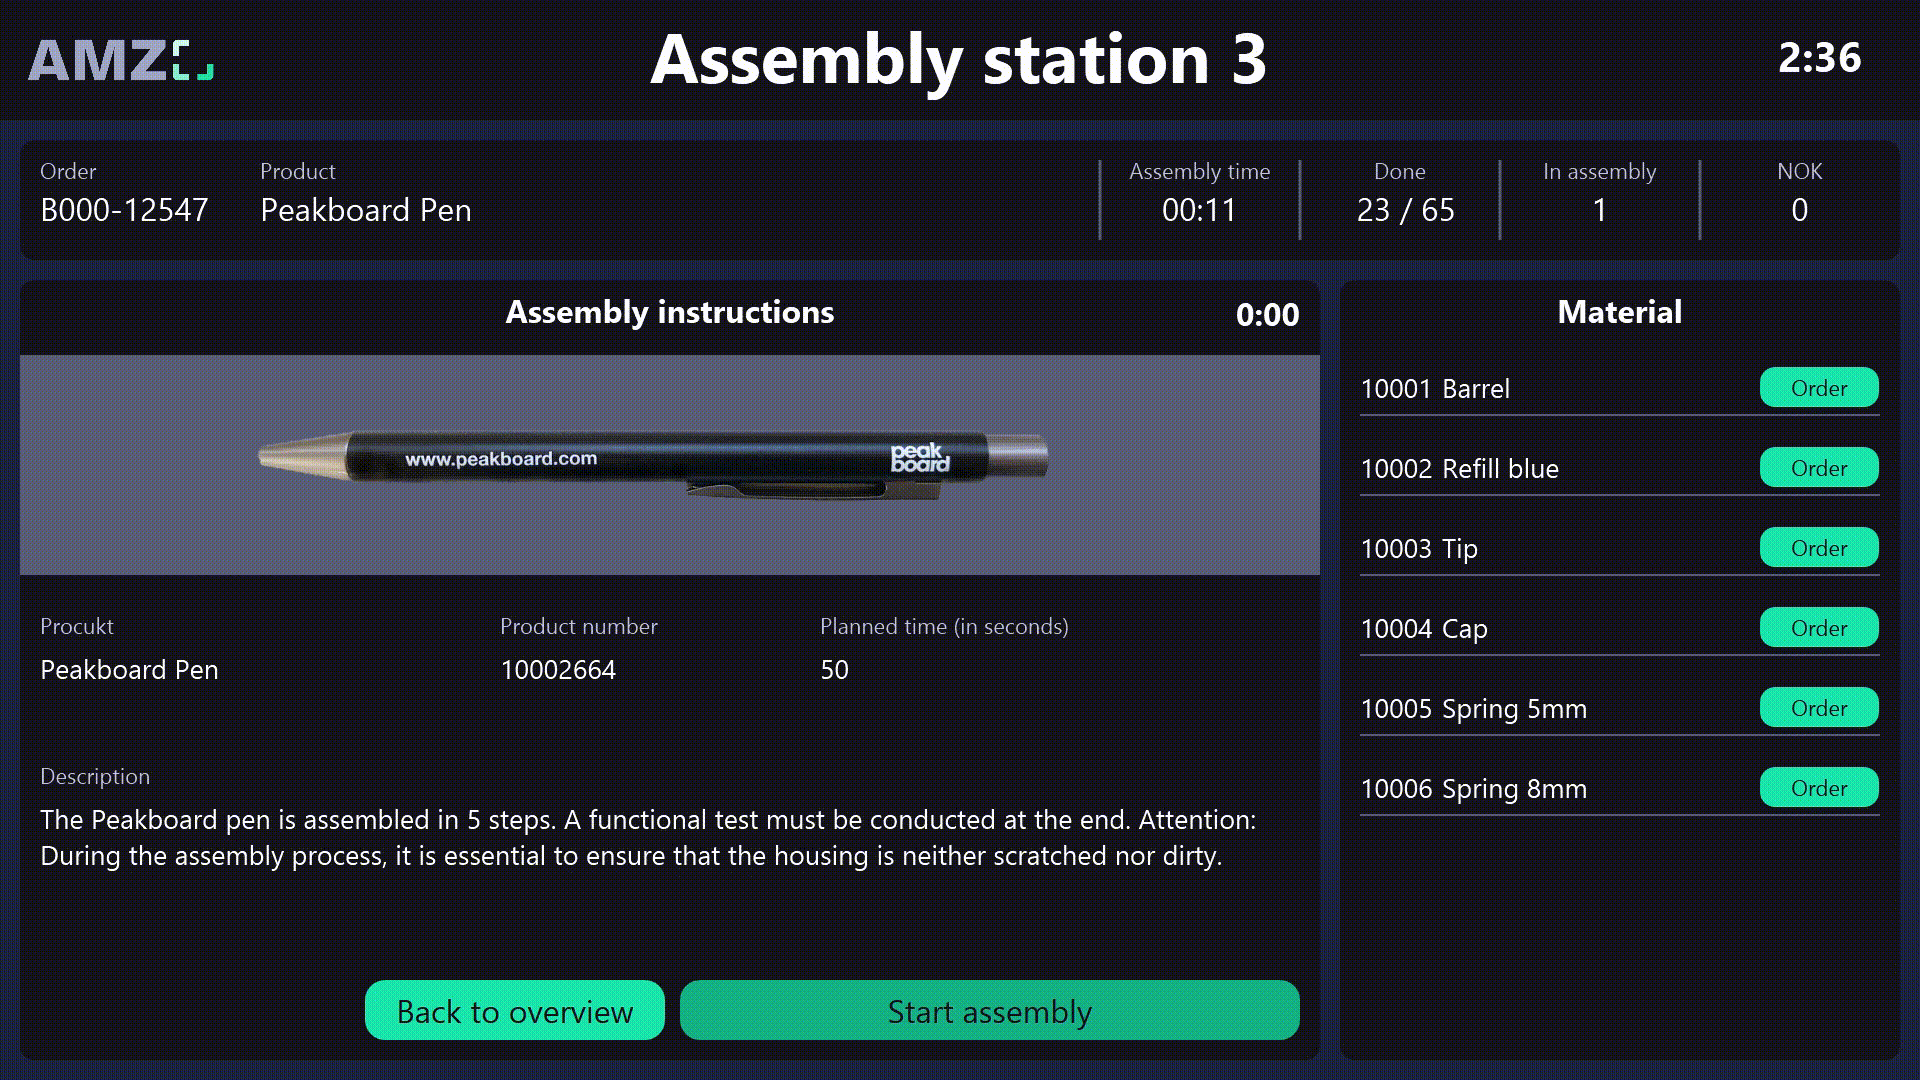Order the 10003 Tip material
Viewport: 1920px width, 1080px height.
(1818, 547)
